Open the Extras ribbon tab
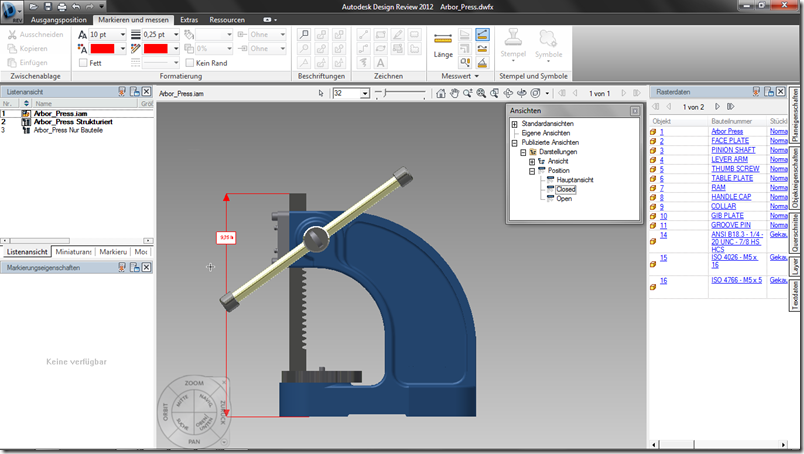Image resolution: width=804 pixels, height=454 pixels. click(x=189, y=19)
